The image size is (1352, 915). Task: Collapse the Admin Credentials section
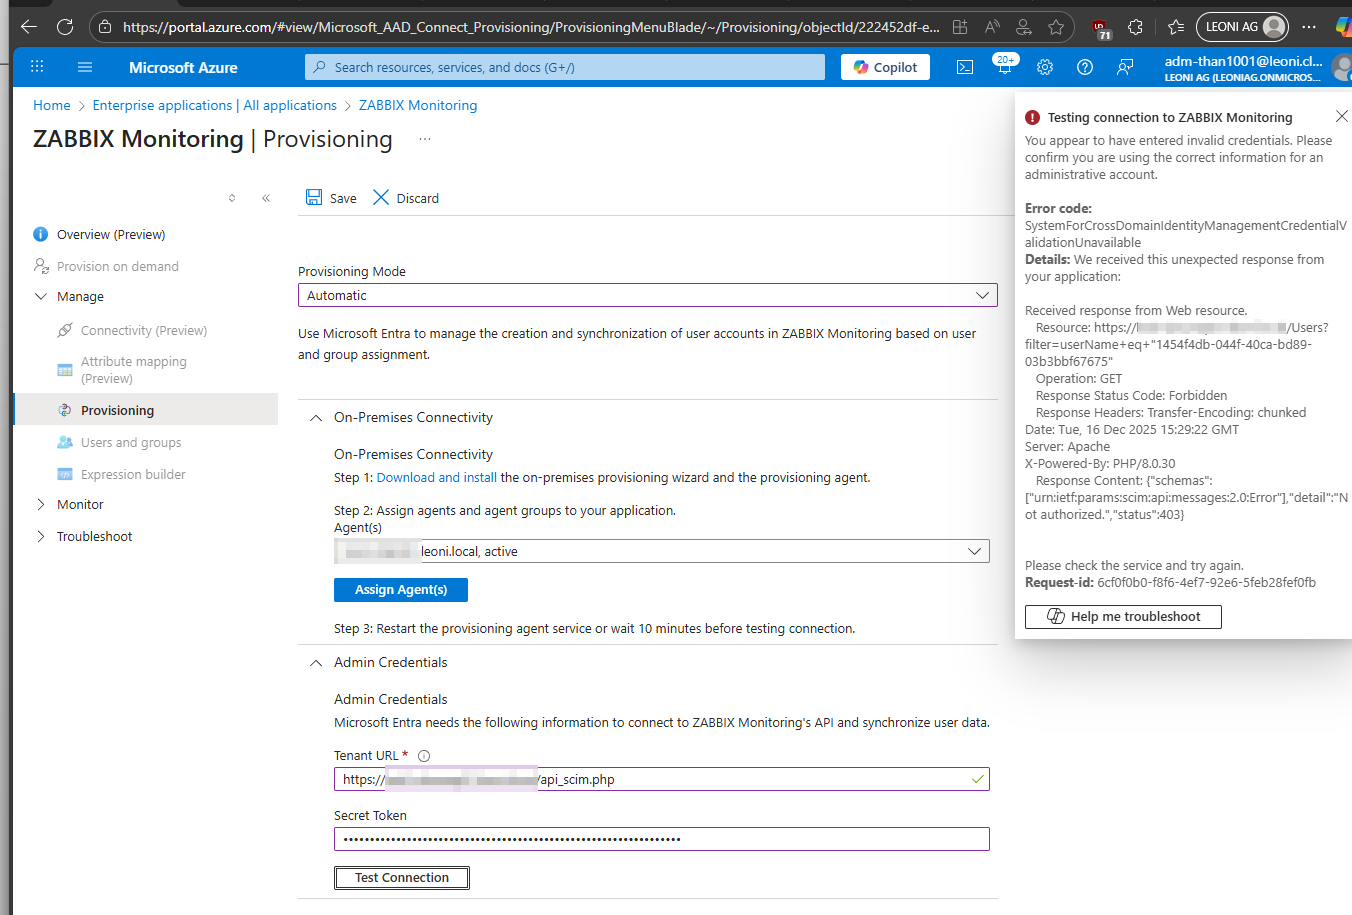tap(316, 663)
